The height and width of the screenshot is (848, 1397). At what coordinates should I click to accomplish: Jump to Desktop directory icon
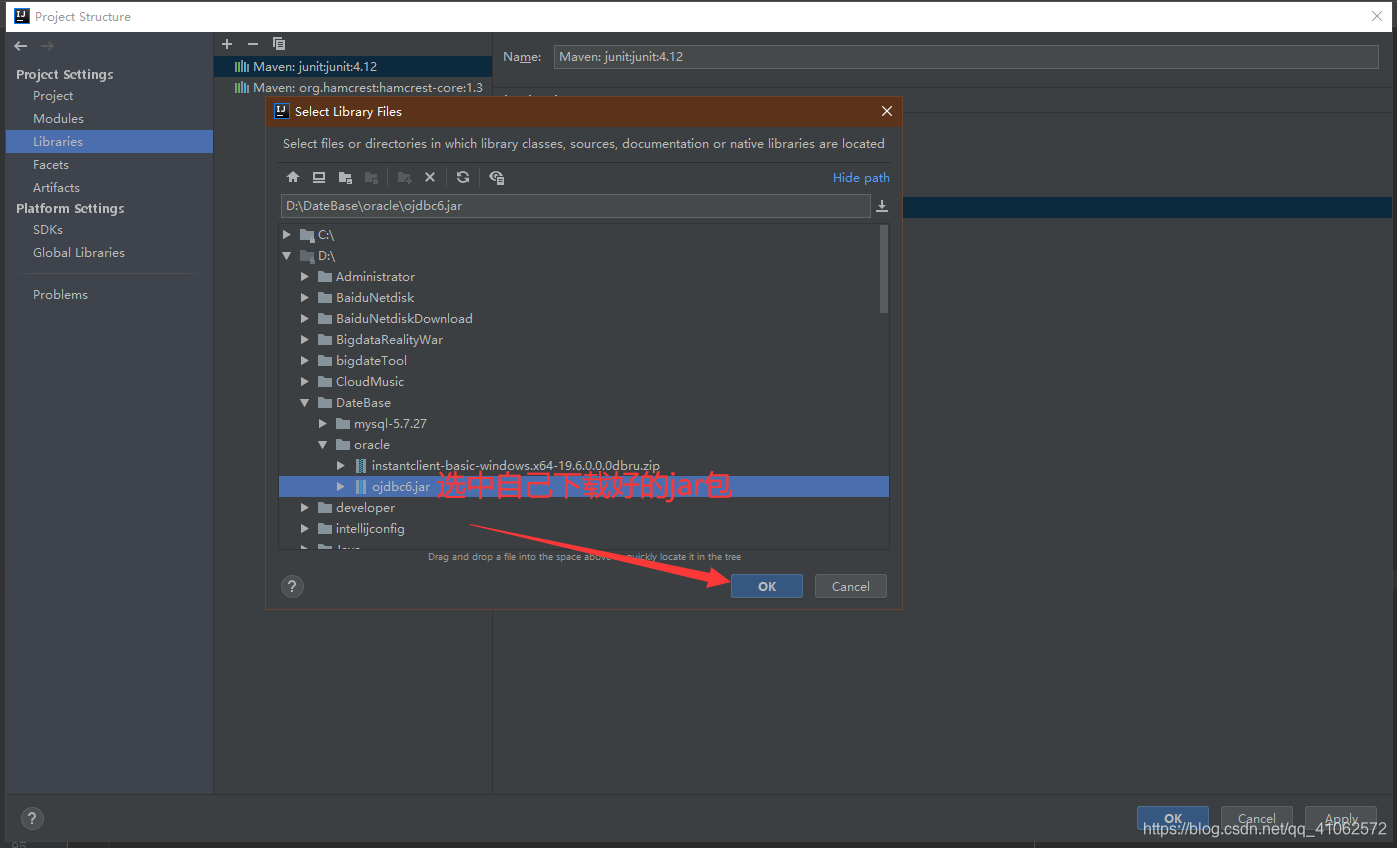319,177
